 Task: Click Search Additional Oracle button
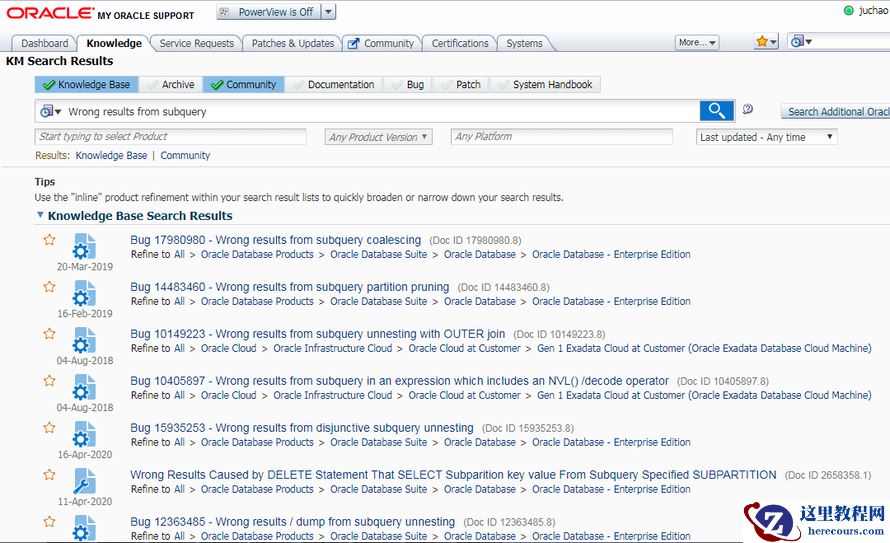[x=835, y=112]
